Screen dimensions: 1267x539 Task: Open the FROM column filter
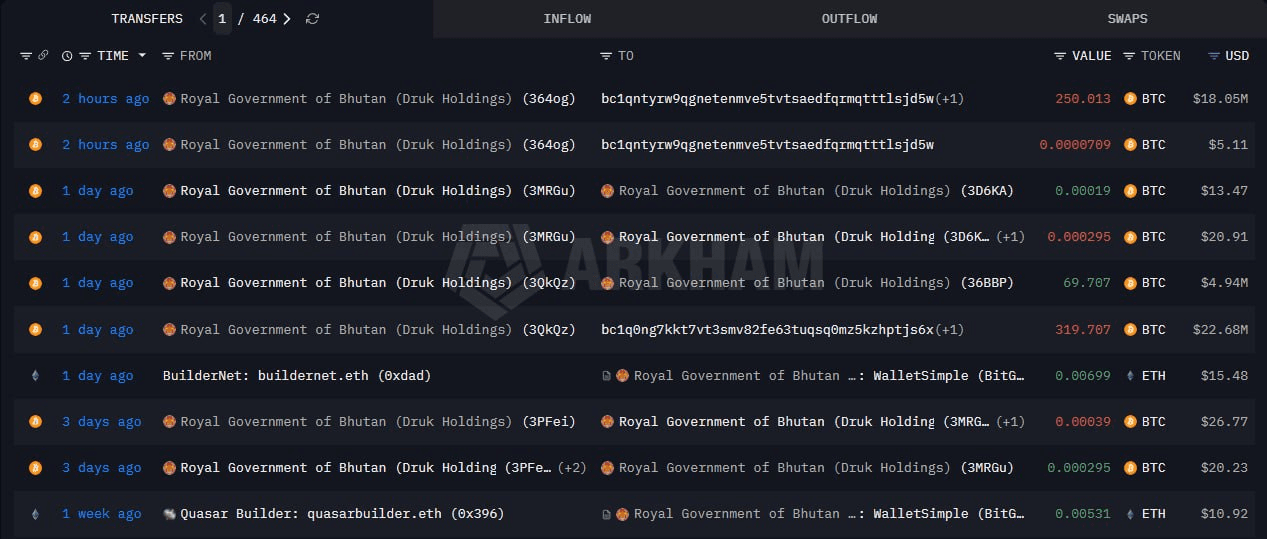pyautogui.click(x=168, y=56)
